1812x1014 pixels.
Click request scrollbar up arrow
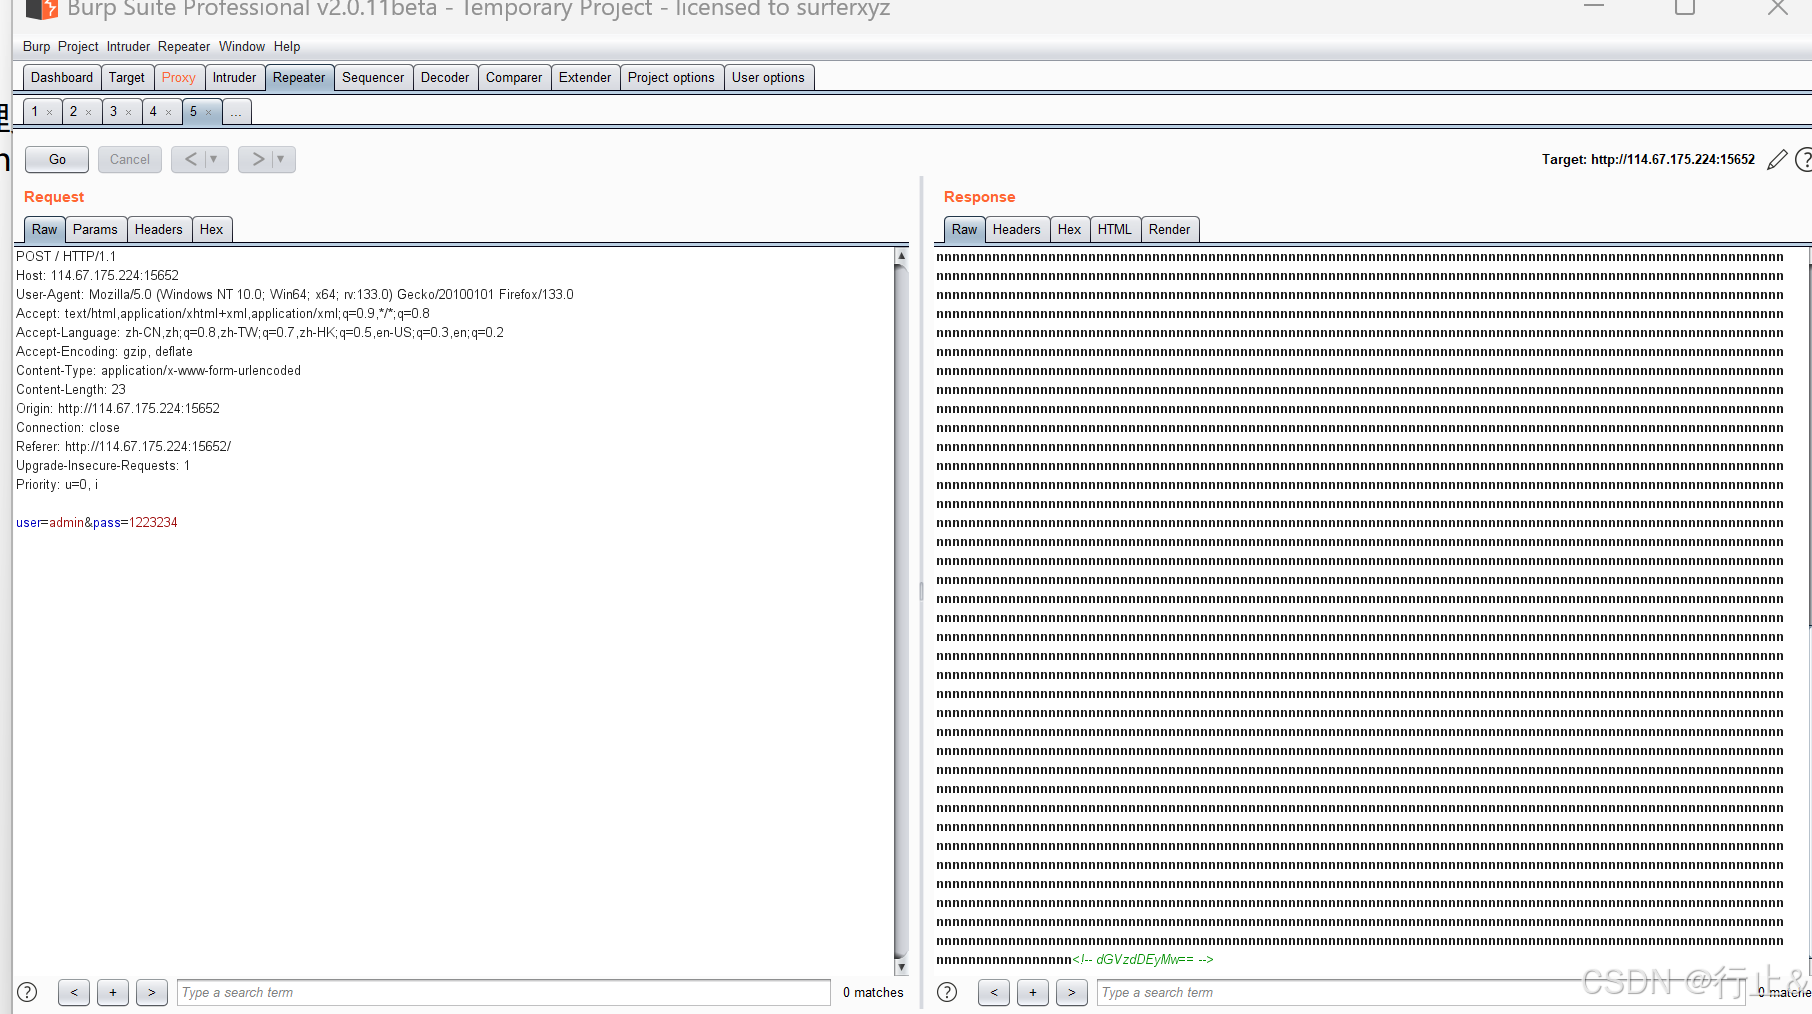point(901,256)
